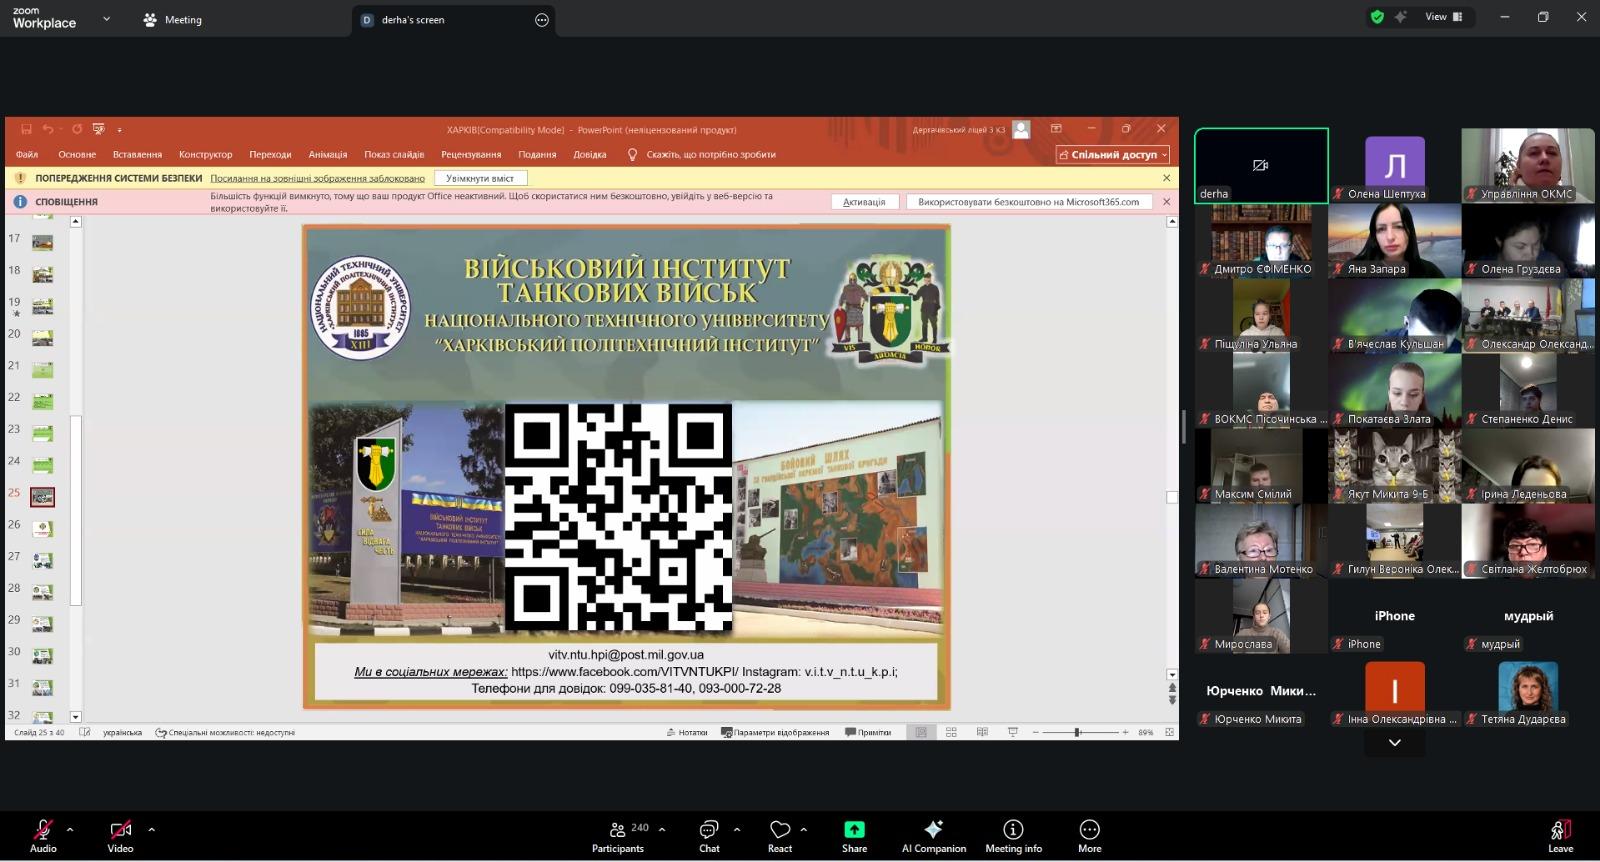Open AI Companion
The width and height of the screenshot is (1600, 862).
point(933,836)
